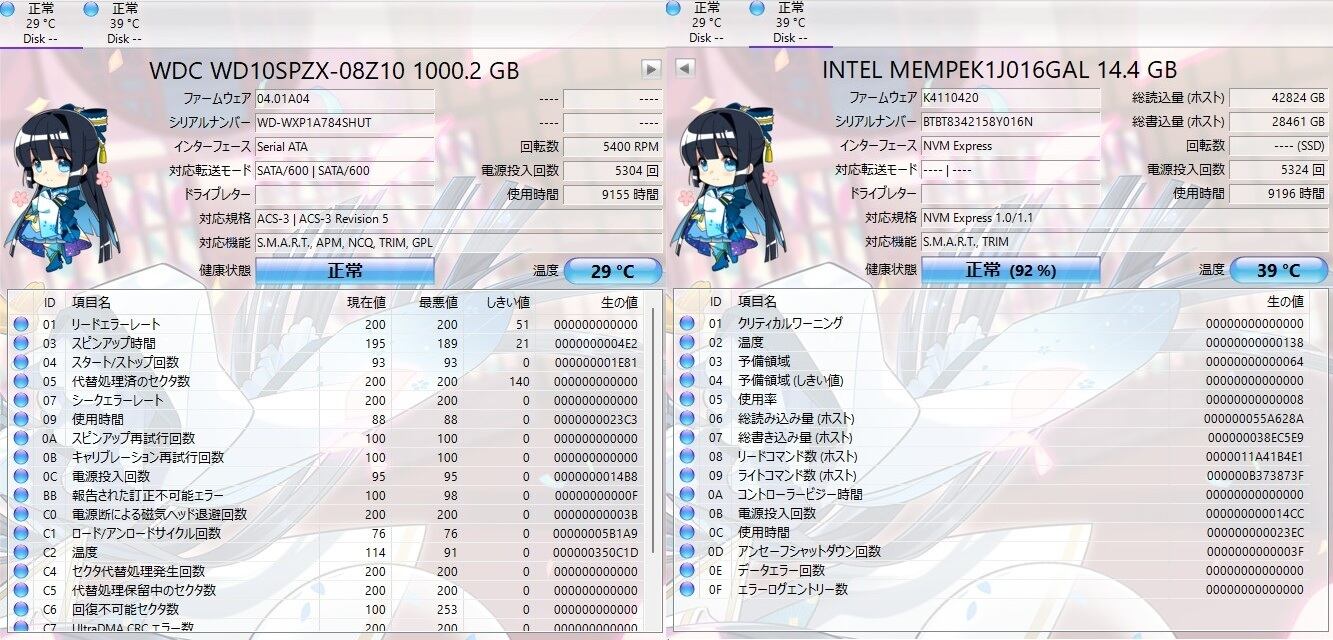1333x640 pixels.
Task: Click status orb of リードコマンド数 (ホスト) row
Action: click(x=686, y=456)
